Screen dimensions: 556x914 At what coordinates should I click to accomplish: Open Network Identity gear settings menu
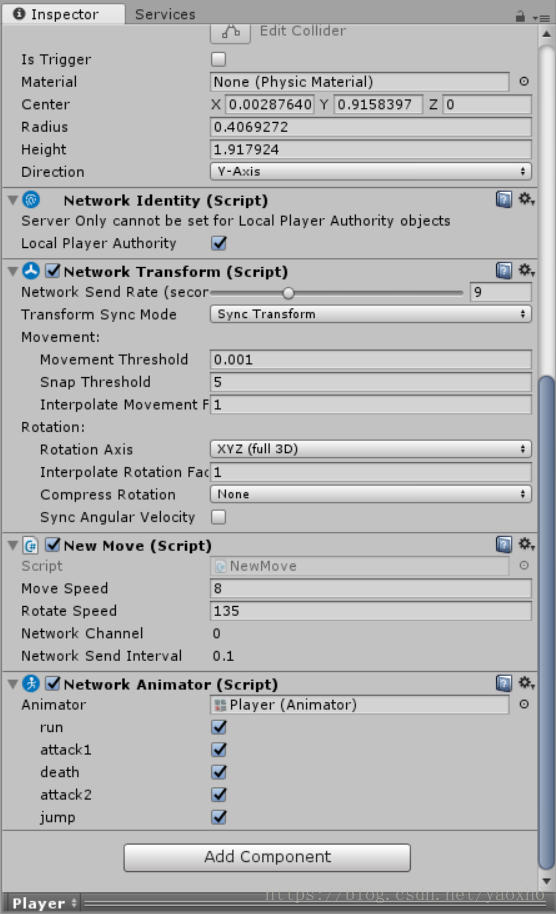click(x=526, y=199)
